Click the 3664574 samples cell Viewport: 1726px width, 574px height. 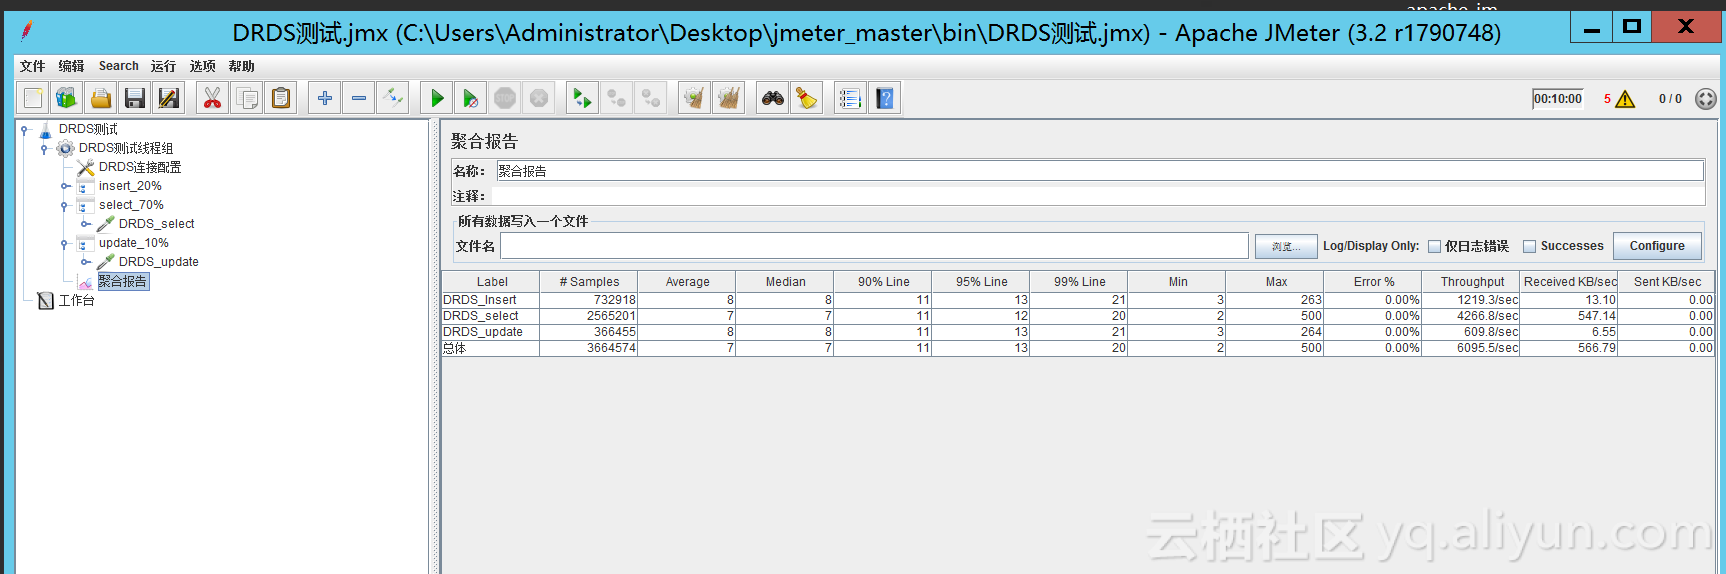(x=589, y=348)
